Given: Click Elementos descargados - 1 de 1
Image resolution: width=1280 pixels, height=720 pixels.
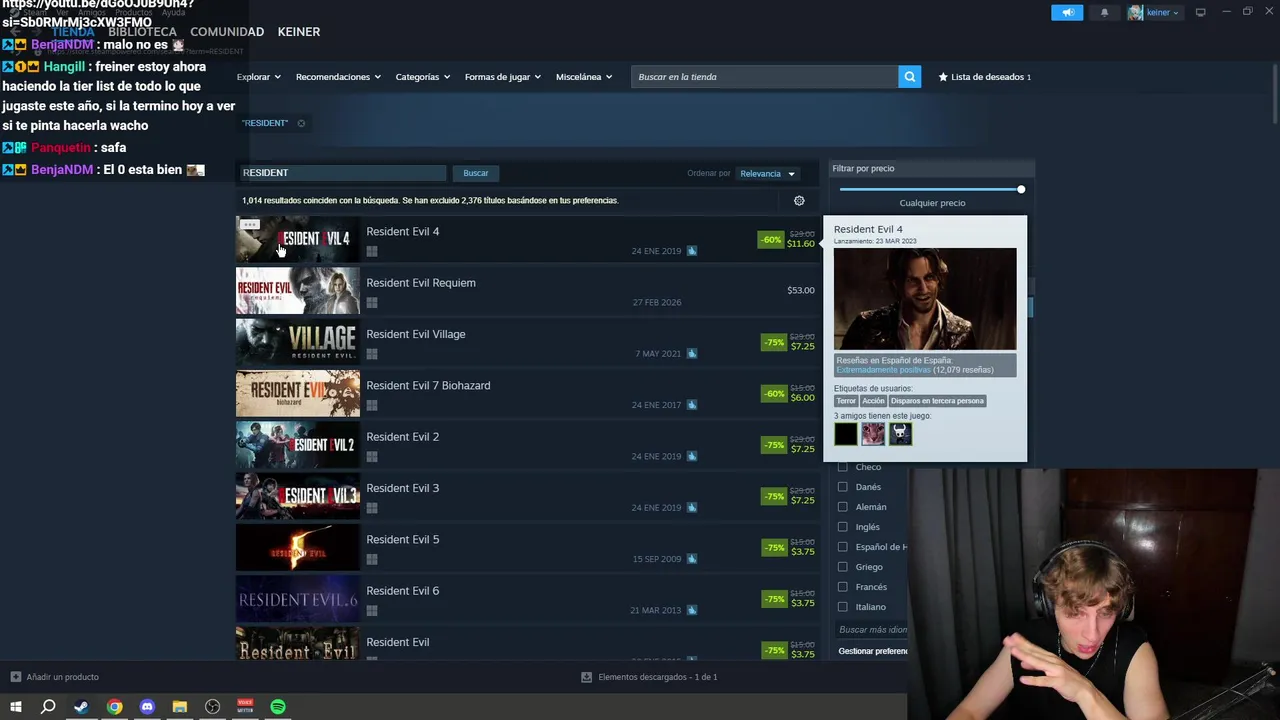Looking at the screenshot, I should pyautogui.click(x=649, y=677).
